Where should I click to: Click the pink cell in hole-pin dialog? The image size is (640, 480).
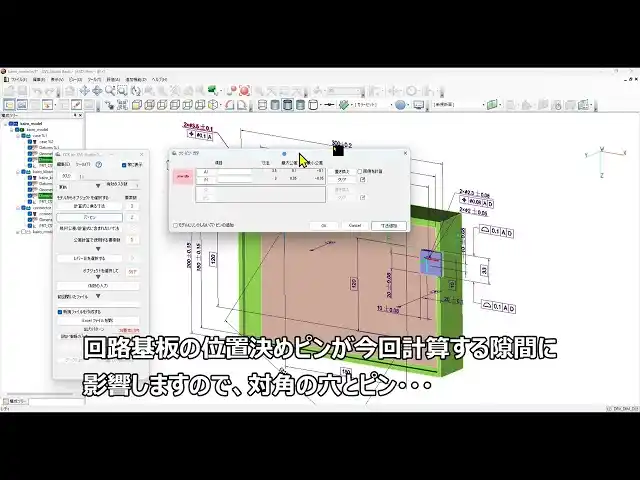coord(183,176)
